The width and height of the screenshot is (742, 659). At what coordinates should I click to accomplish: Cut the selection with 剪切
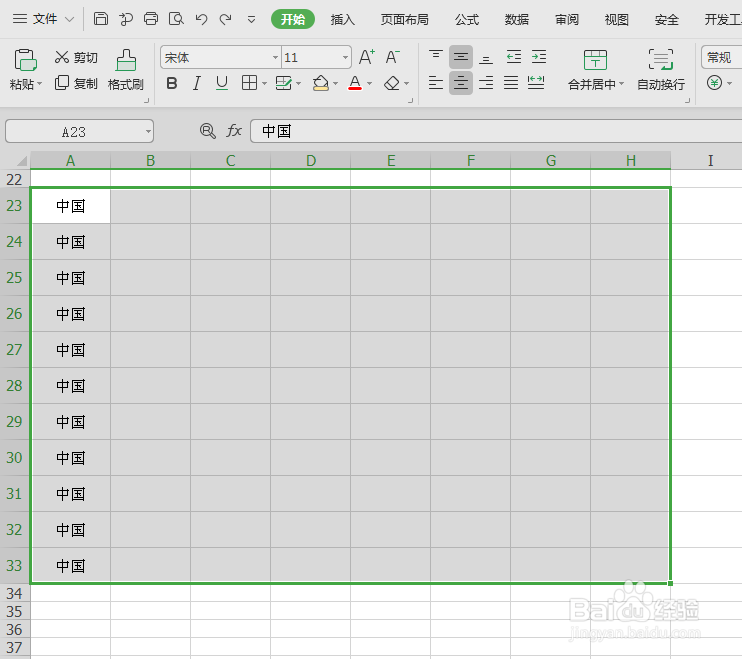pos(76,57)
